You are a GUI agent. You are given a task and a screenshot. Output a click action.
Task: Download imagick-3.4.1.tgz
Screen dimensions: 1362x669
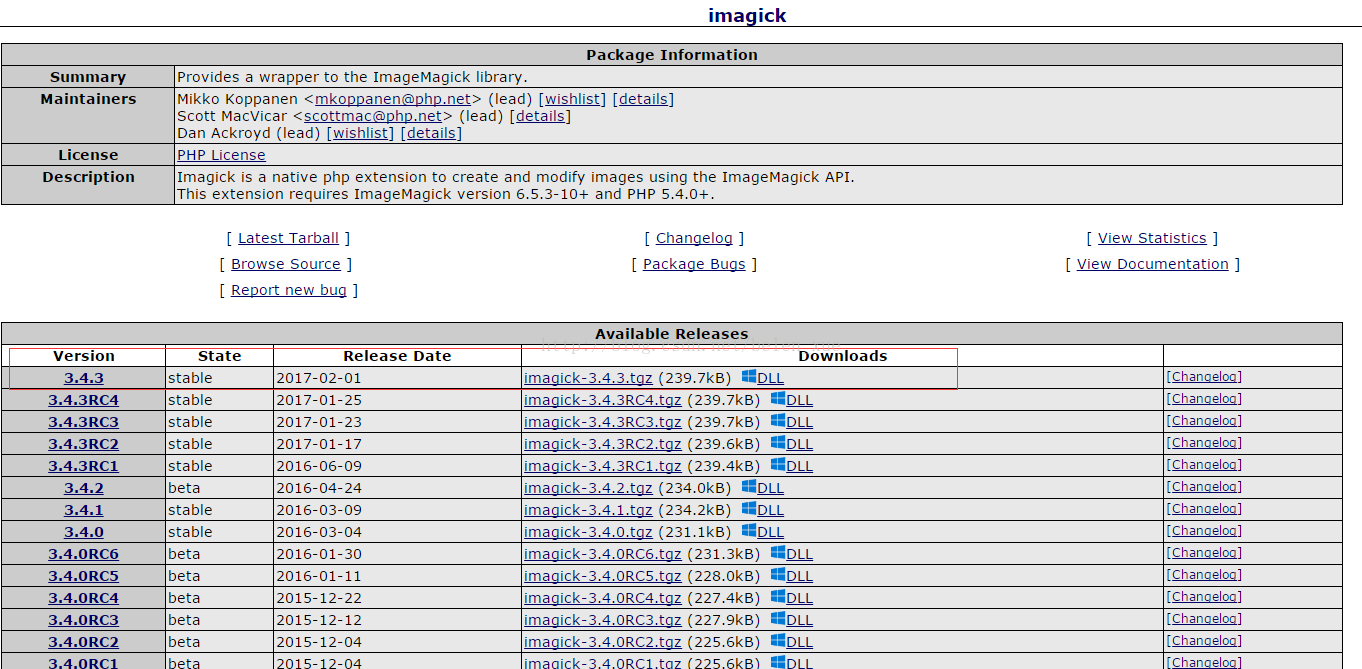(x=588, y=510)
